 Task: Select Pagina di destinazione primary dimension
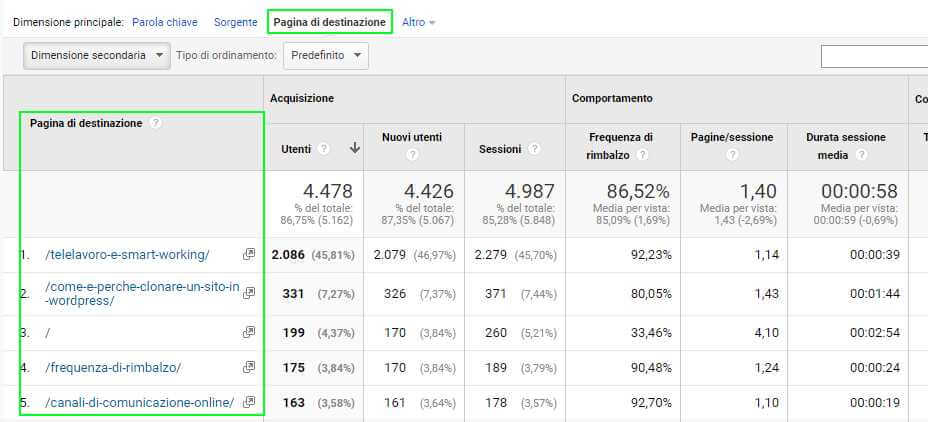click(329, 22)
